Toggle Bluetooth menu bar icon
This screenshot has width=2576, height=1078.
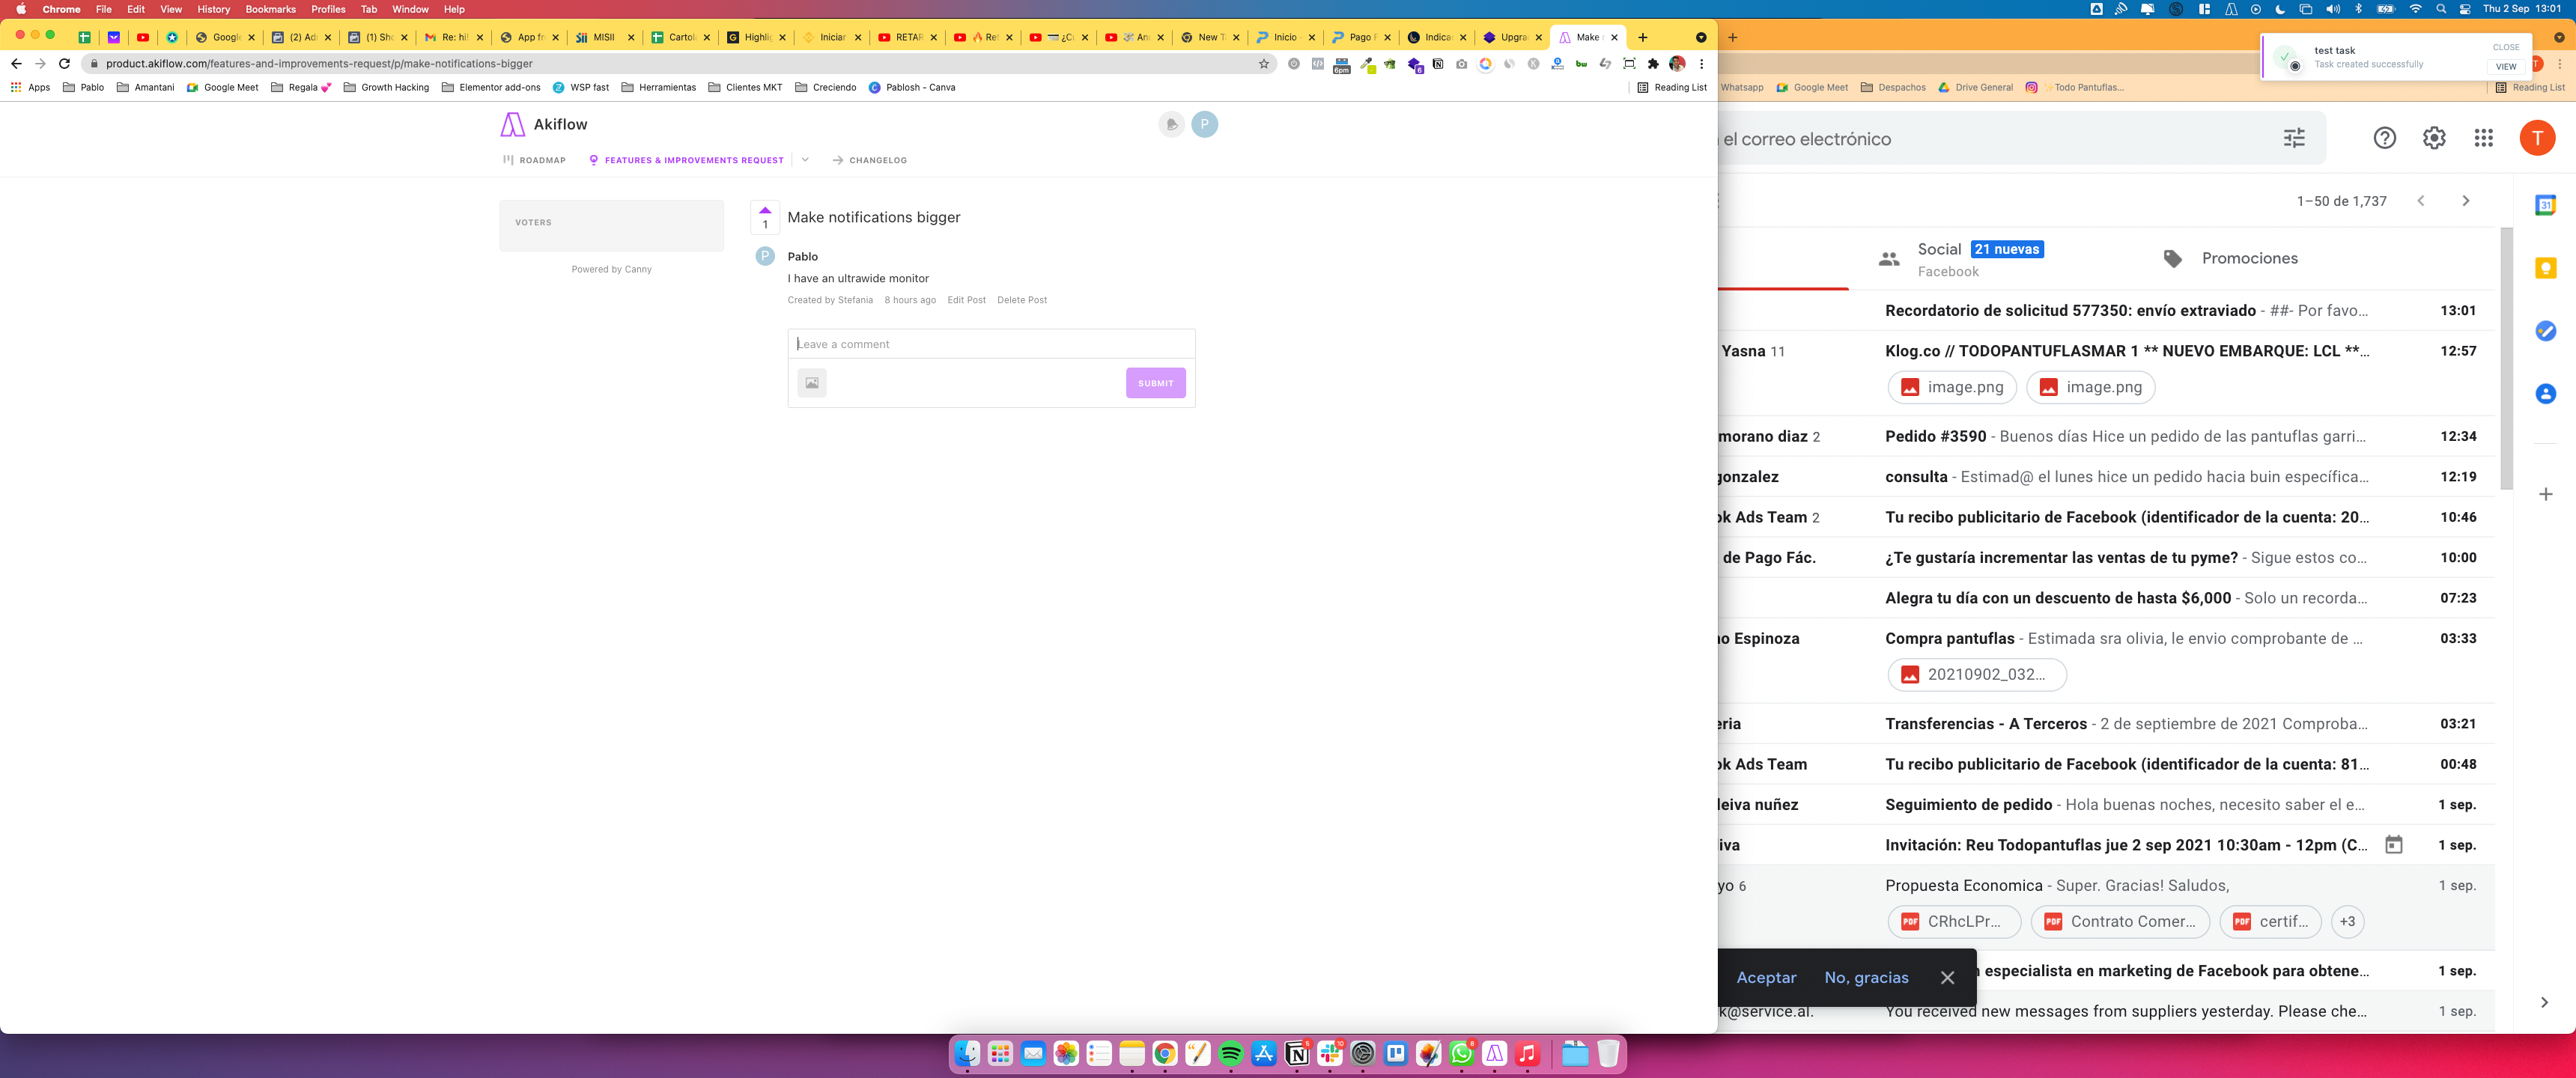coord(2358,9)
